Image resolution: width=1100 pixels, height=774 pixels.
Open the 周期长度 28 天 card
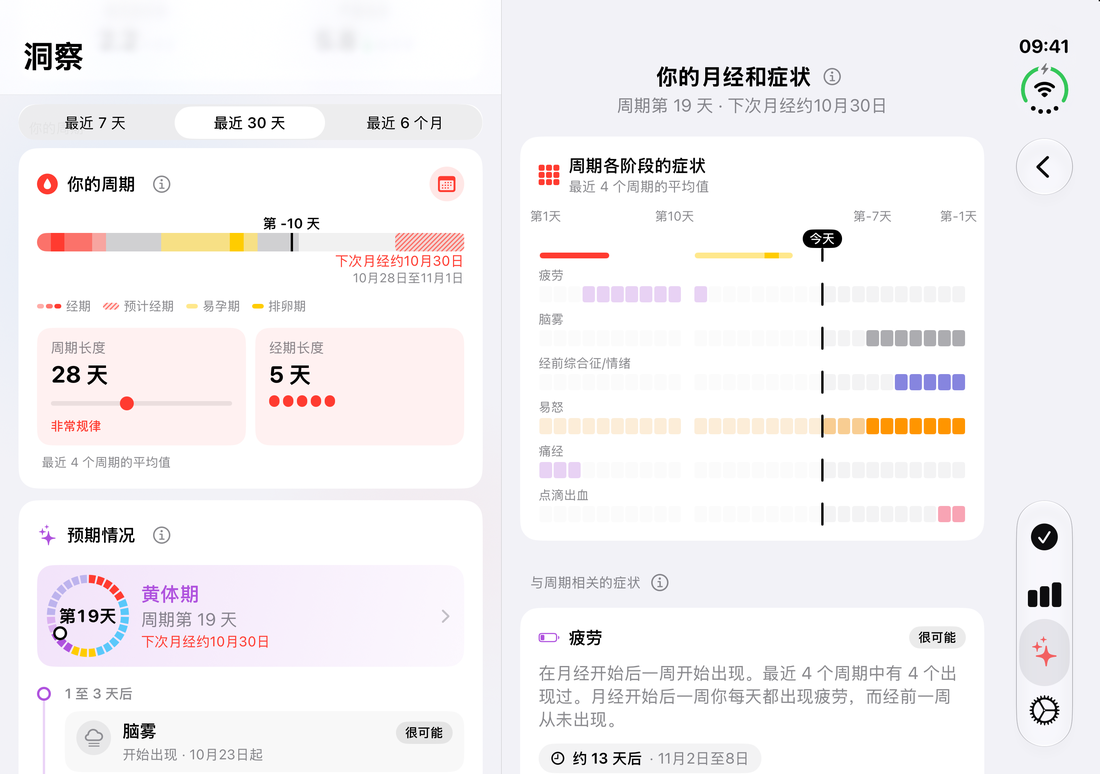click(142, 387)
